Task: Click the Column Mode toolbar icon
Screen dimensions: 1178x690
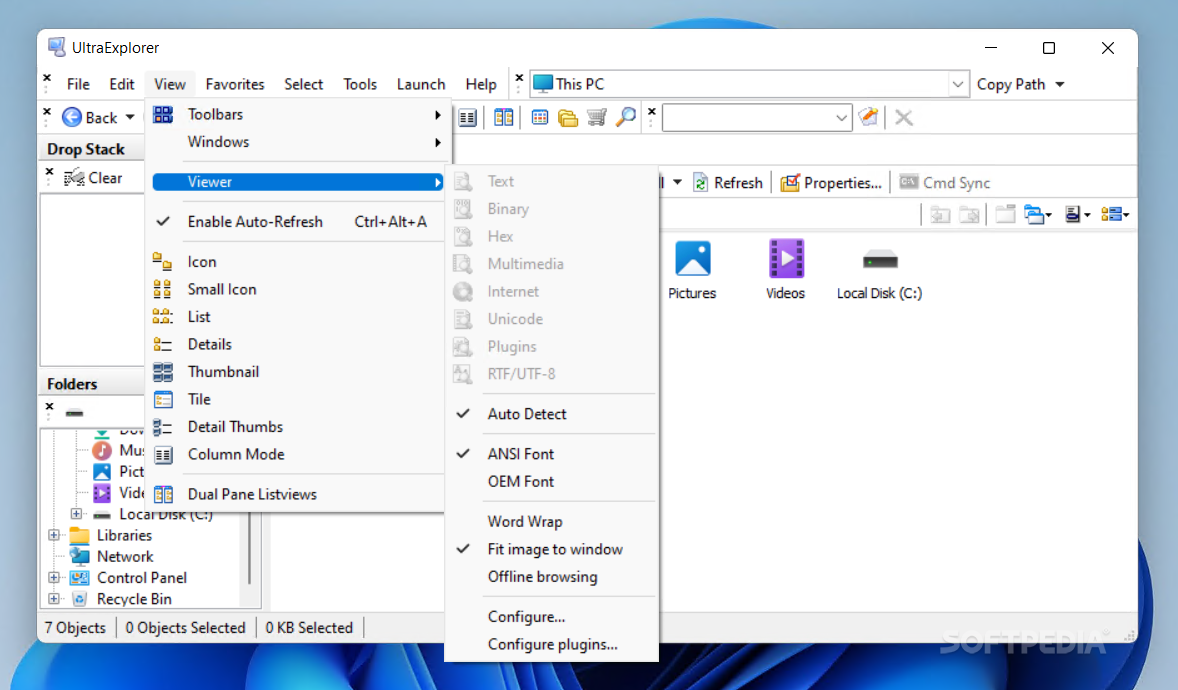Action: pos(467,118)
